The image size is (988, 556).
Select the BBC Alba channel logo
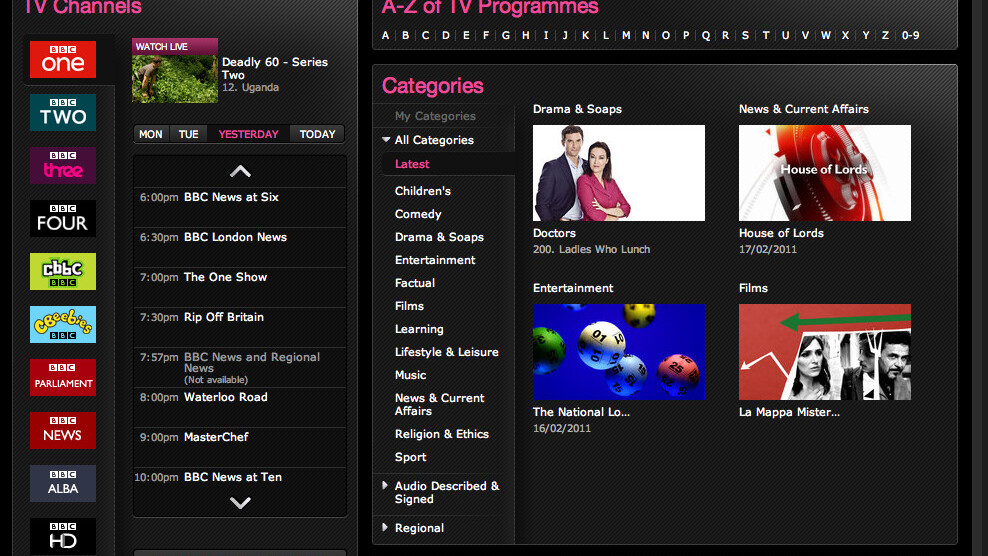[x=63, y=483]
